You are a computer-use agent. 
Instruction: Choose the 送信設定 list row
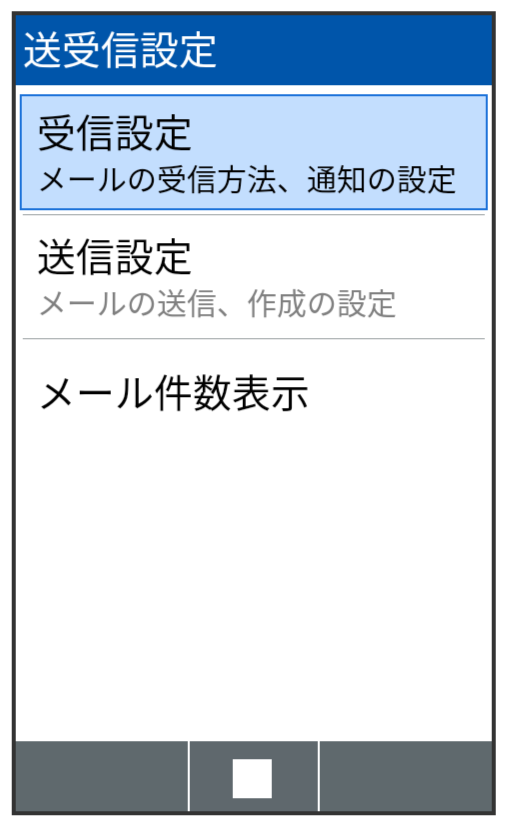click(254, 277)
